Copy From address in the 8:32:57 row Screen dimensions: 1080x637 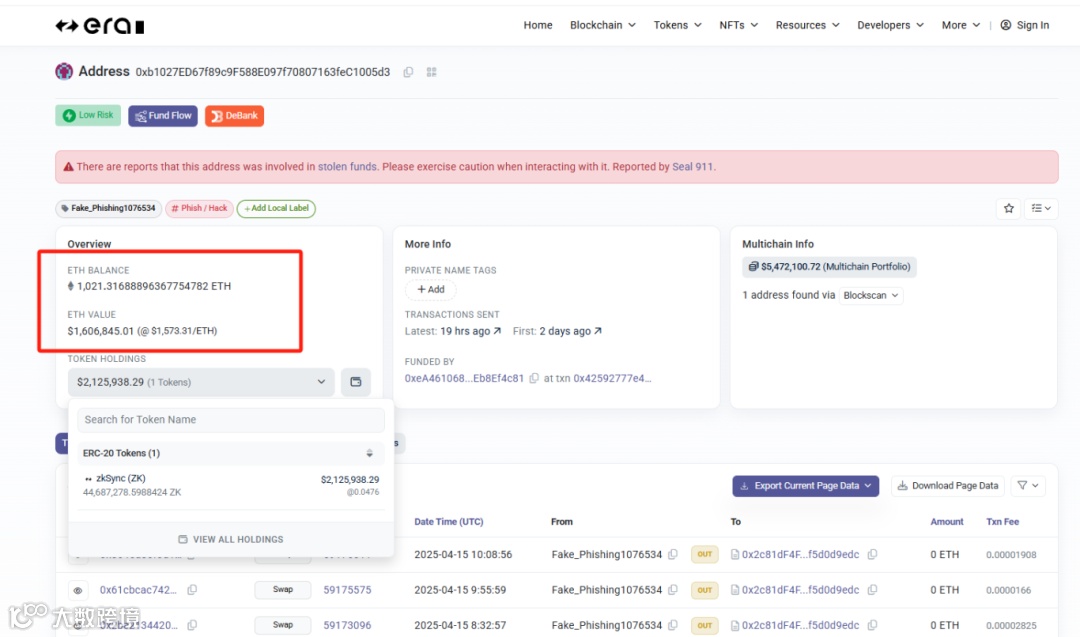point(673,625)
